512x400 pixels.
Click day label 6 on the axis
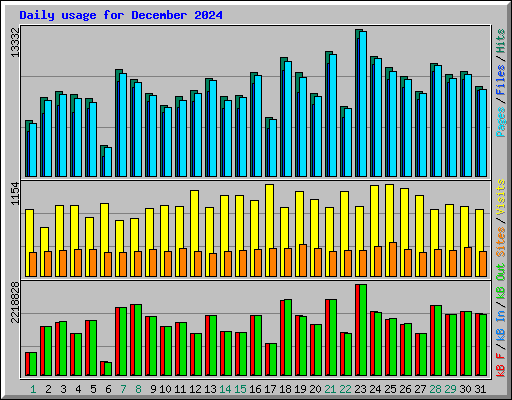click(x=108, y=389)
